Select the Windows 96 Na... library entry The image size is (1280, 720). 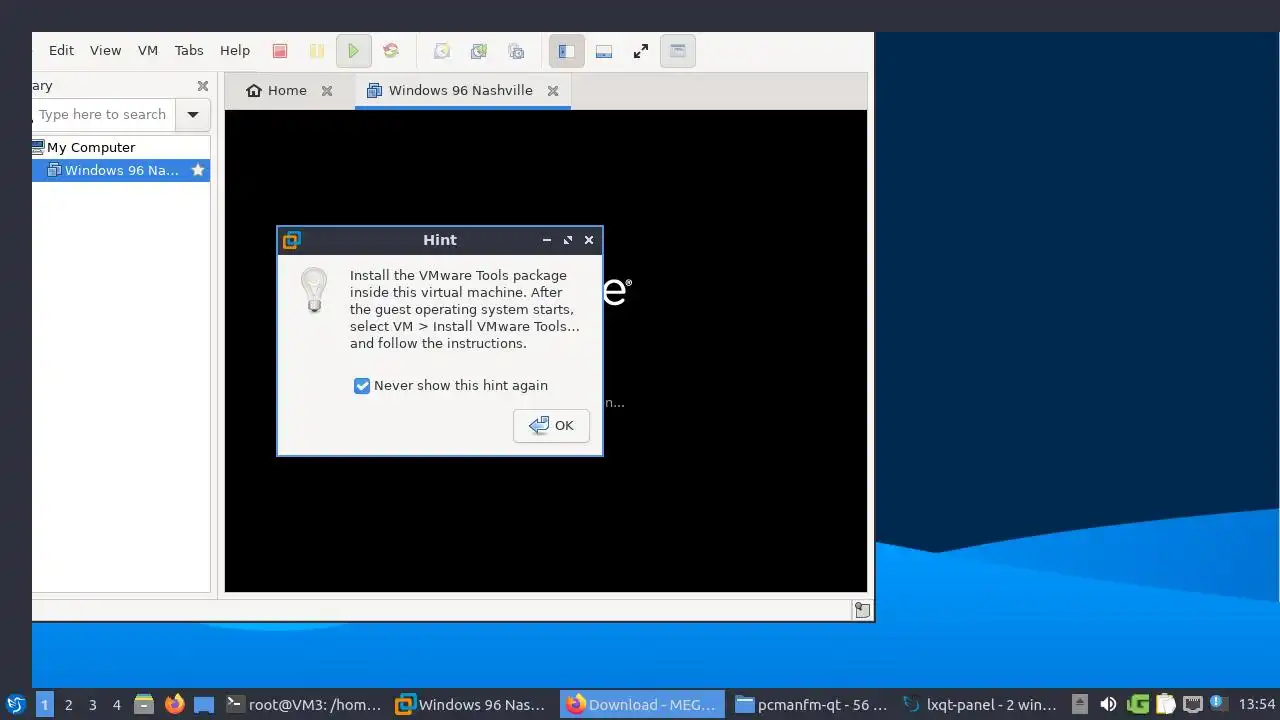click(x=121, y=170)
